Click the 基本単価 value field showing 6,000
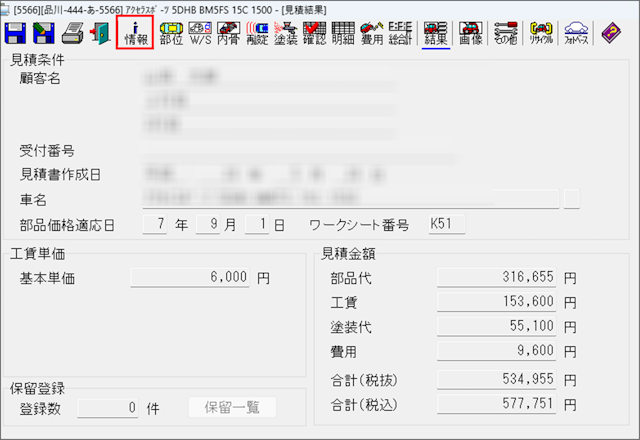640x440 pixels. point(190,278)
